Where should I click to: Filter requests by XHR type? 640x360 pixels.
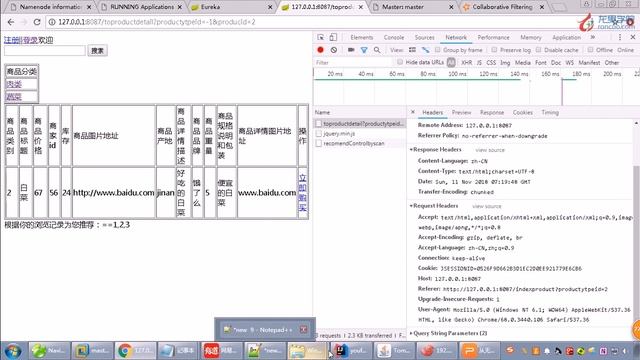tap(467, 62)
